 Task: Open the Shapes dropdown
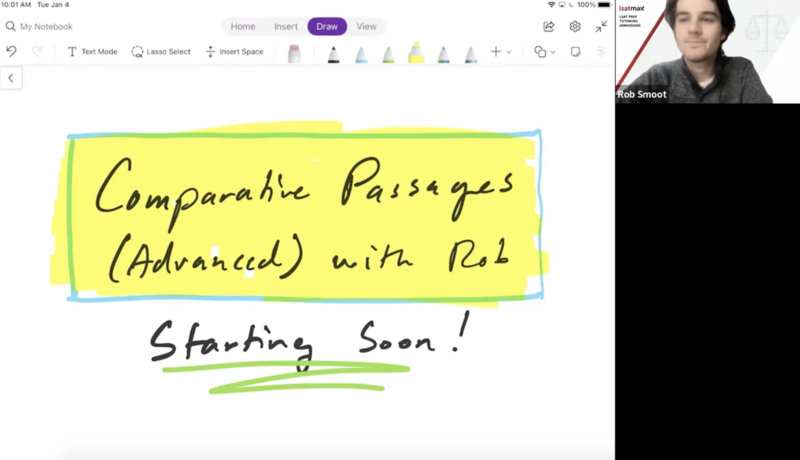(x=544, y=52)
